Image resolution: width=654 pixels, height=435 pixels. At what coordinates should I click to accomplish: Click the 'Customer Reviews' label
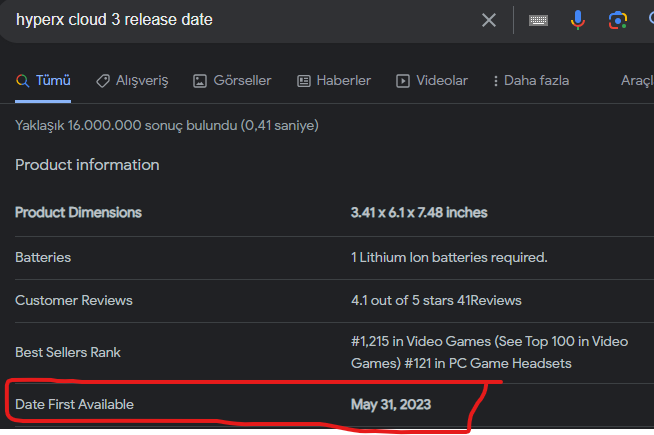click(74, 300)
